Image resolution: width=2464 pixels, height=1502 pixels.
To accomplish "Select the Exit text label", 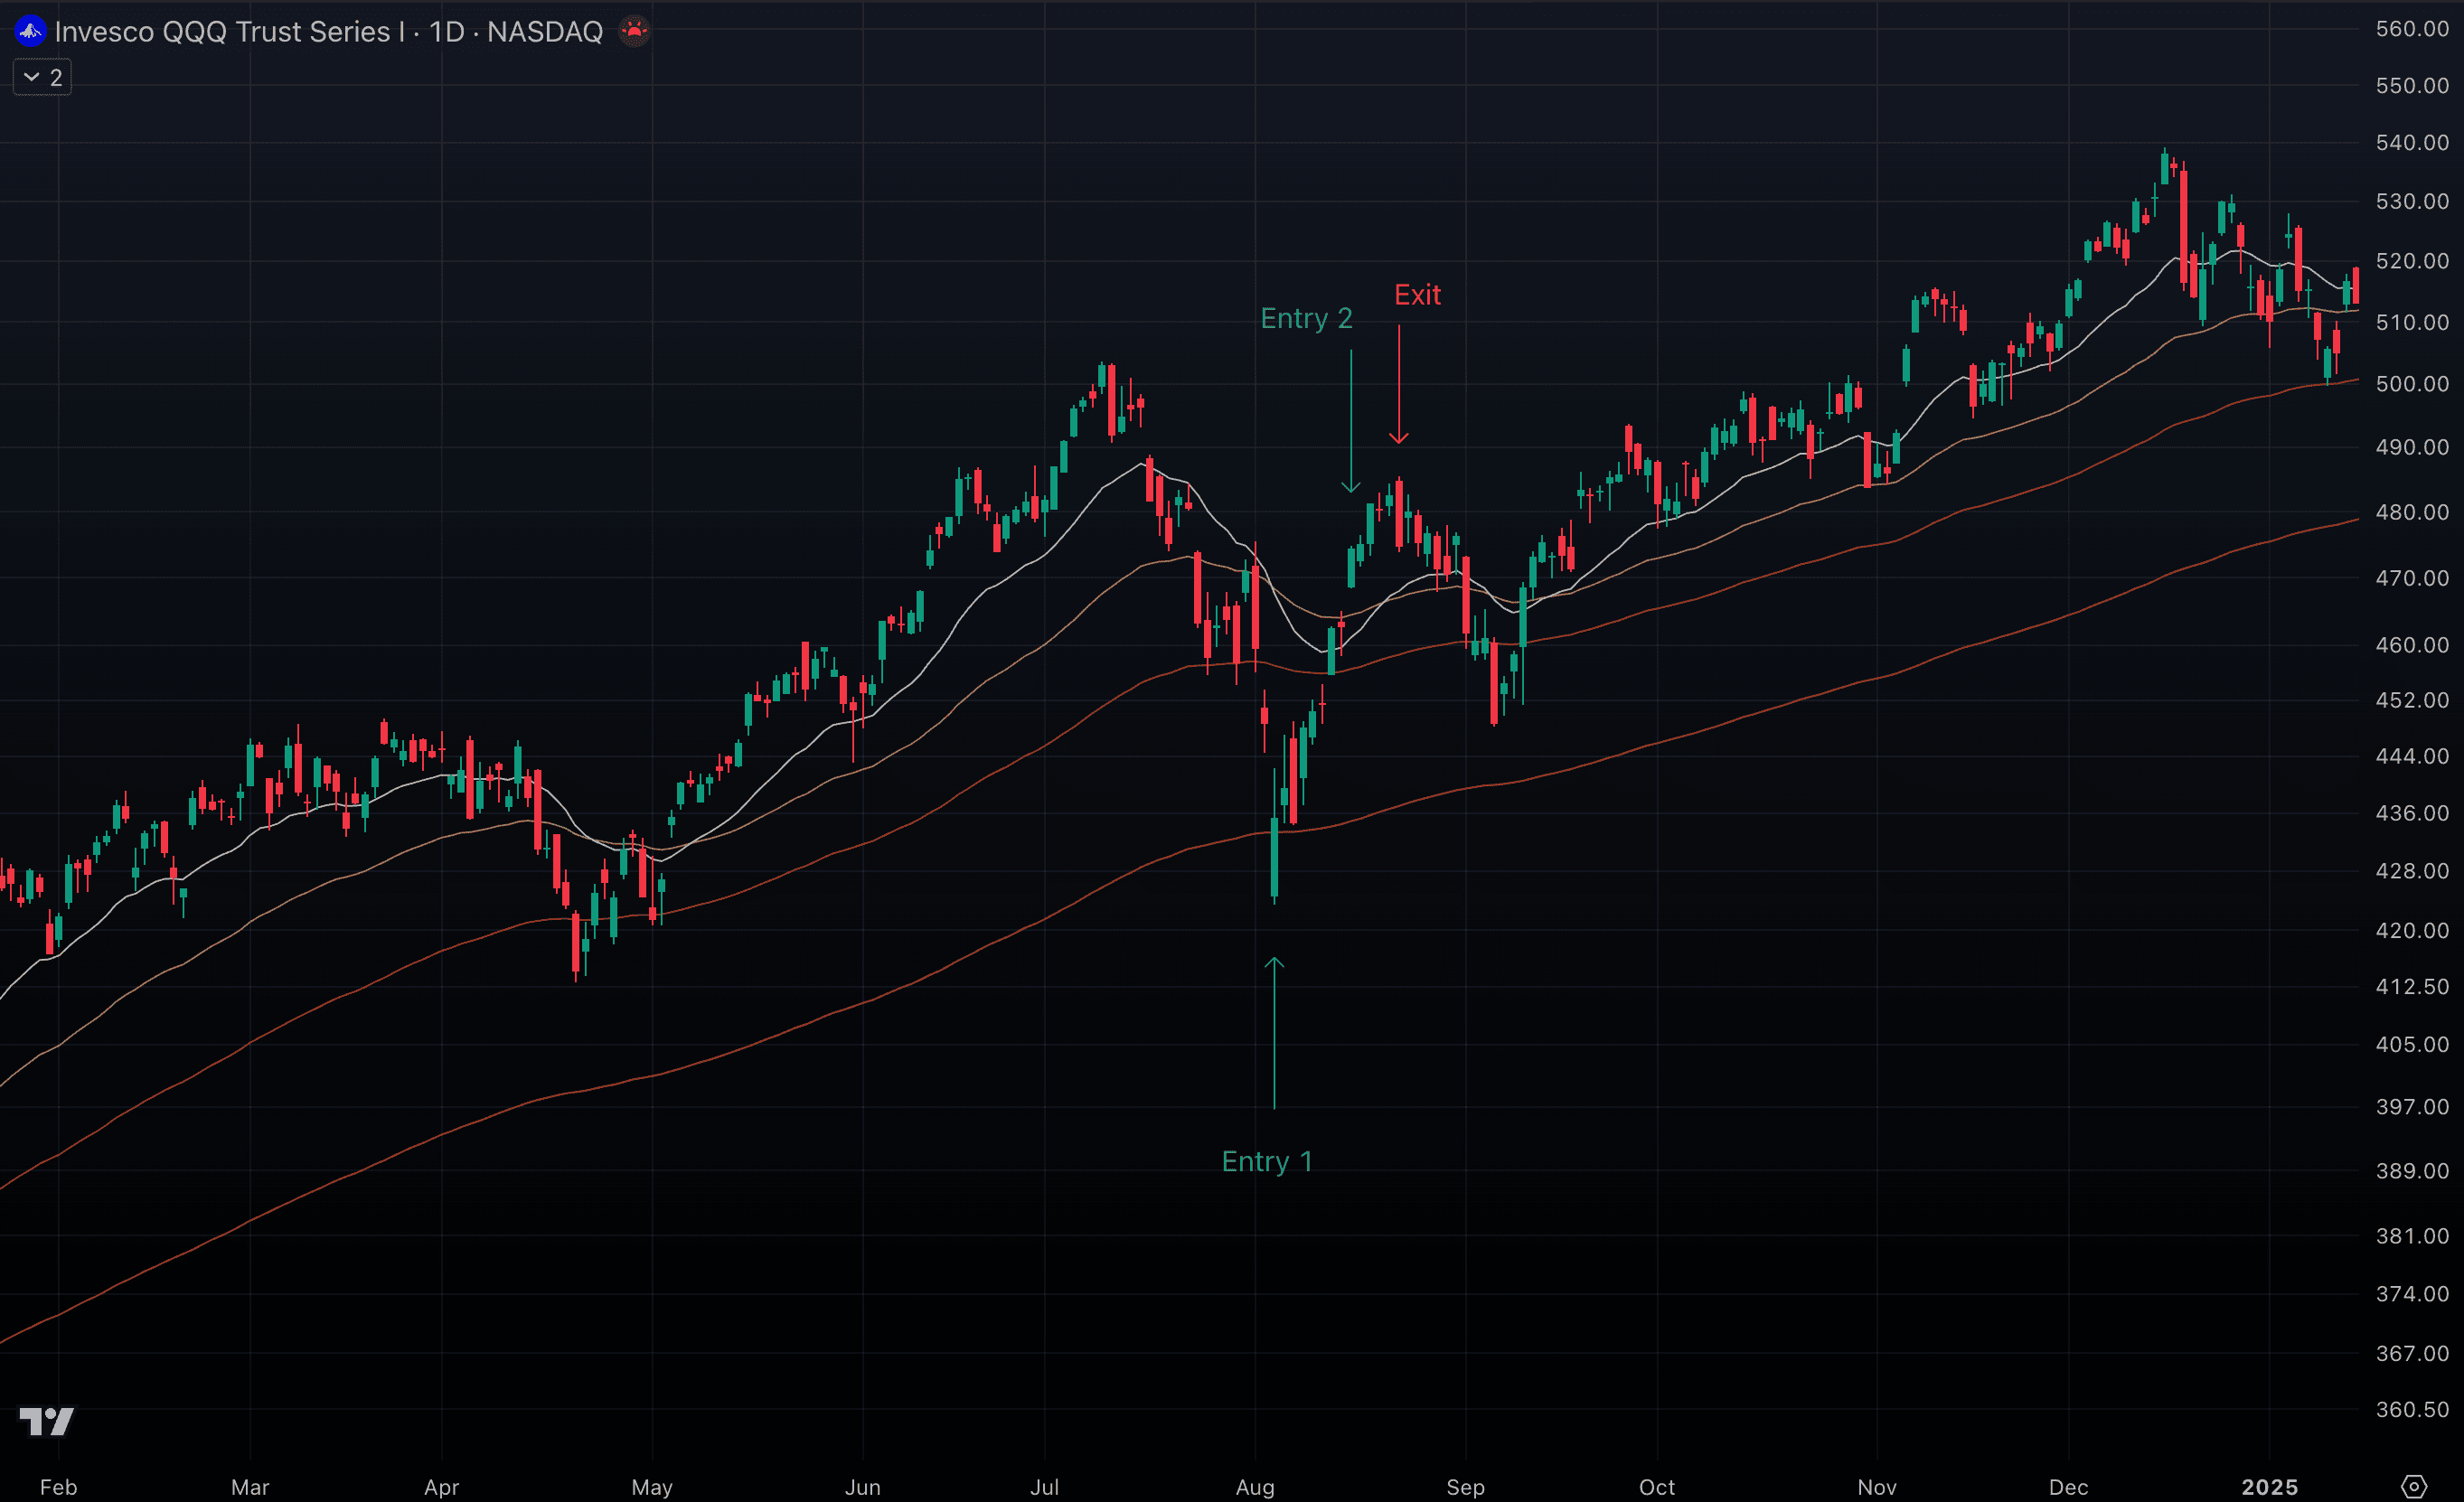I will [x=1417, y=295].
